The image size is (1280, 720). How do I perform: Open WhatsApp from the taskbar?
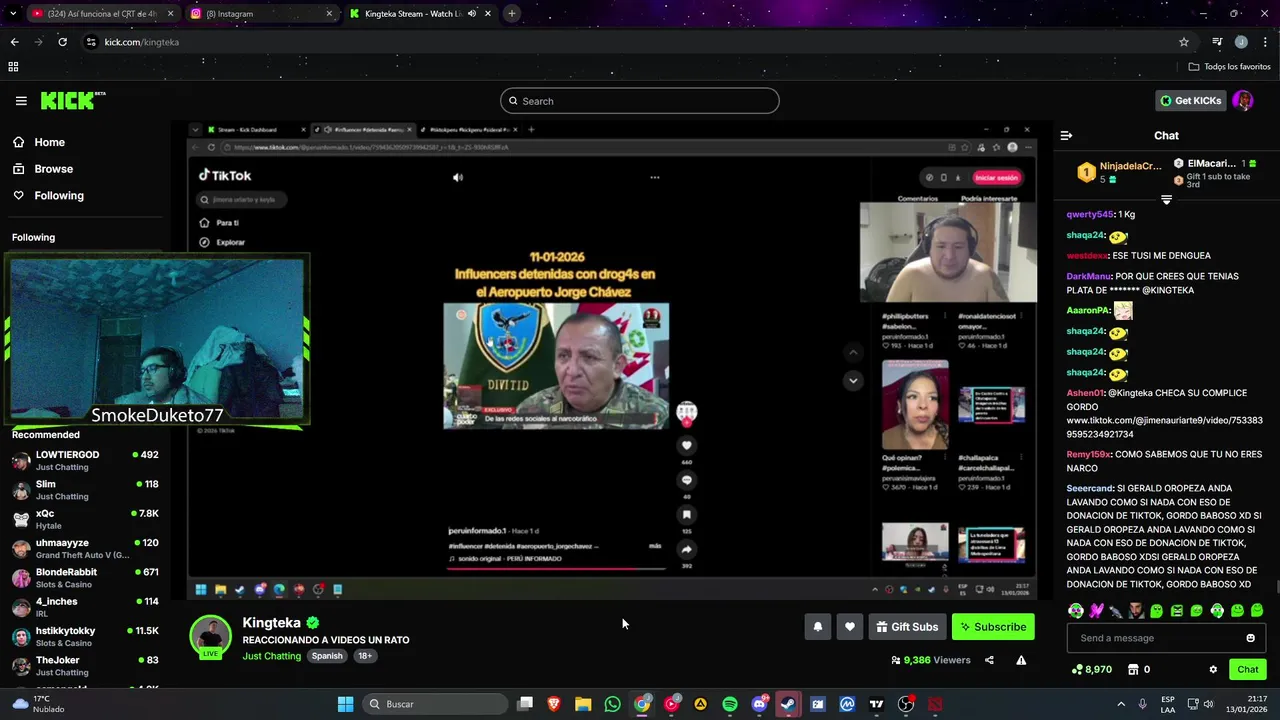612,704
